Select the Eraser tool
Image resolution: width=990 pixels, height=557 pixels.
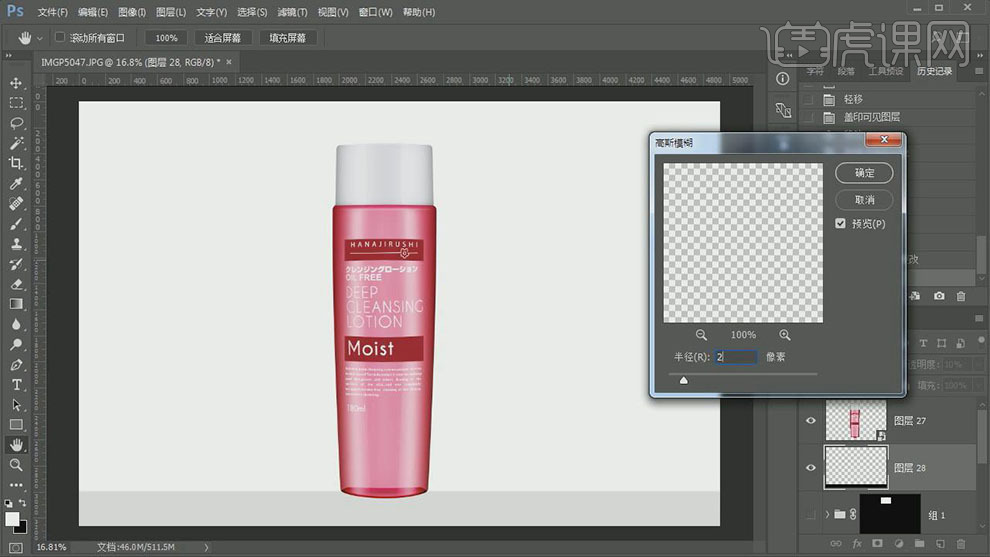click(x=16, y=284)
